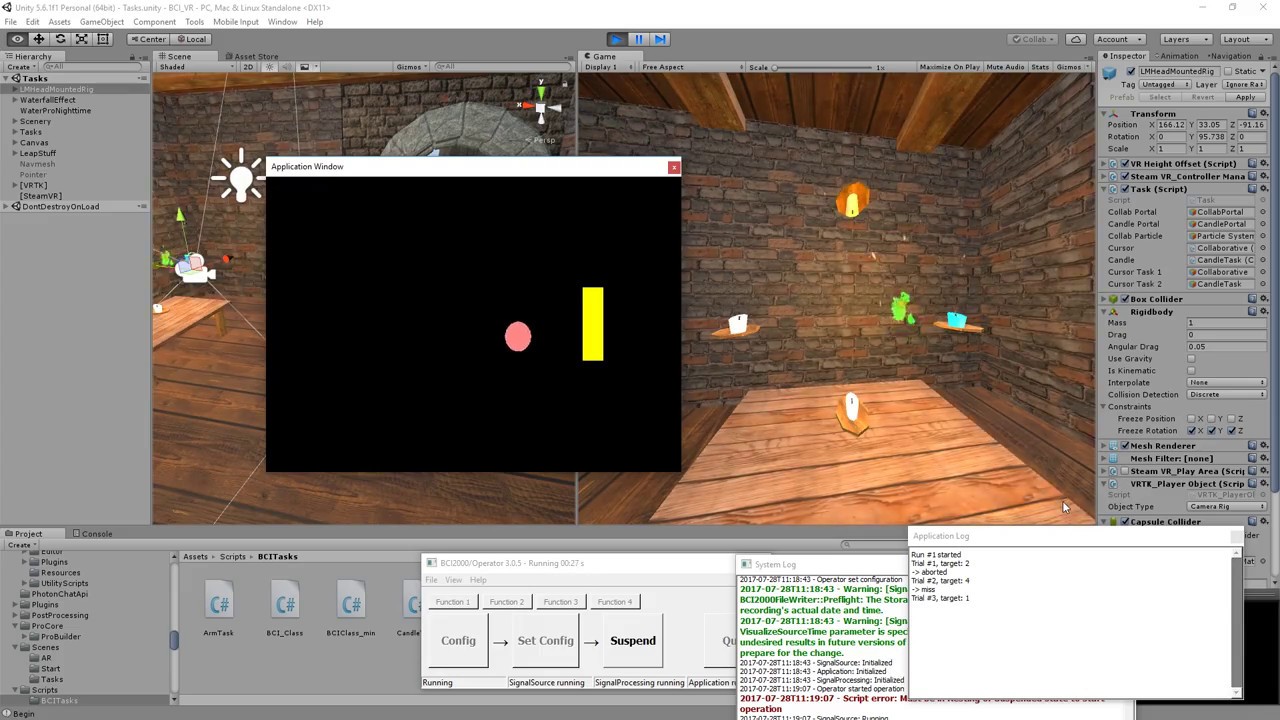Toggle Maximize On Play in Game view
This screenshot has width=1280, height=720.
click(949, 67)
